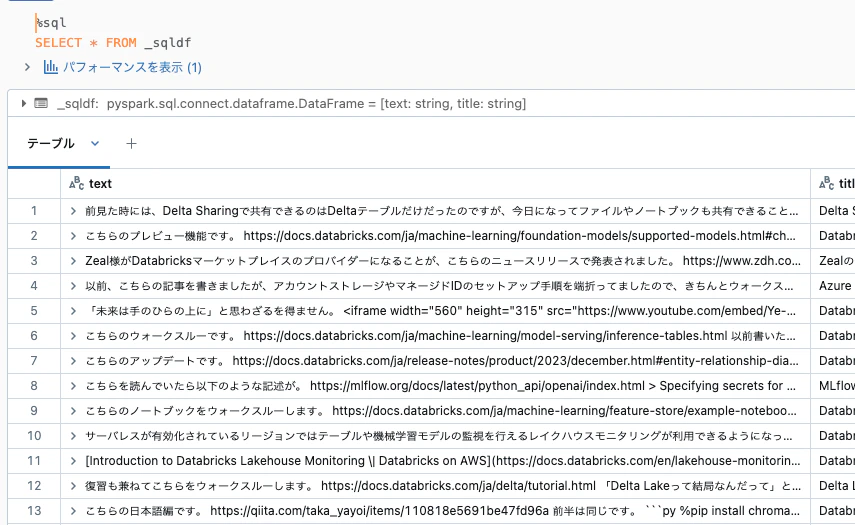Screen dimensions: 855x525
Task: Expand row 13 text cell about qiita
Action: (73, 511)
